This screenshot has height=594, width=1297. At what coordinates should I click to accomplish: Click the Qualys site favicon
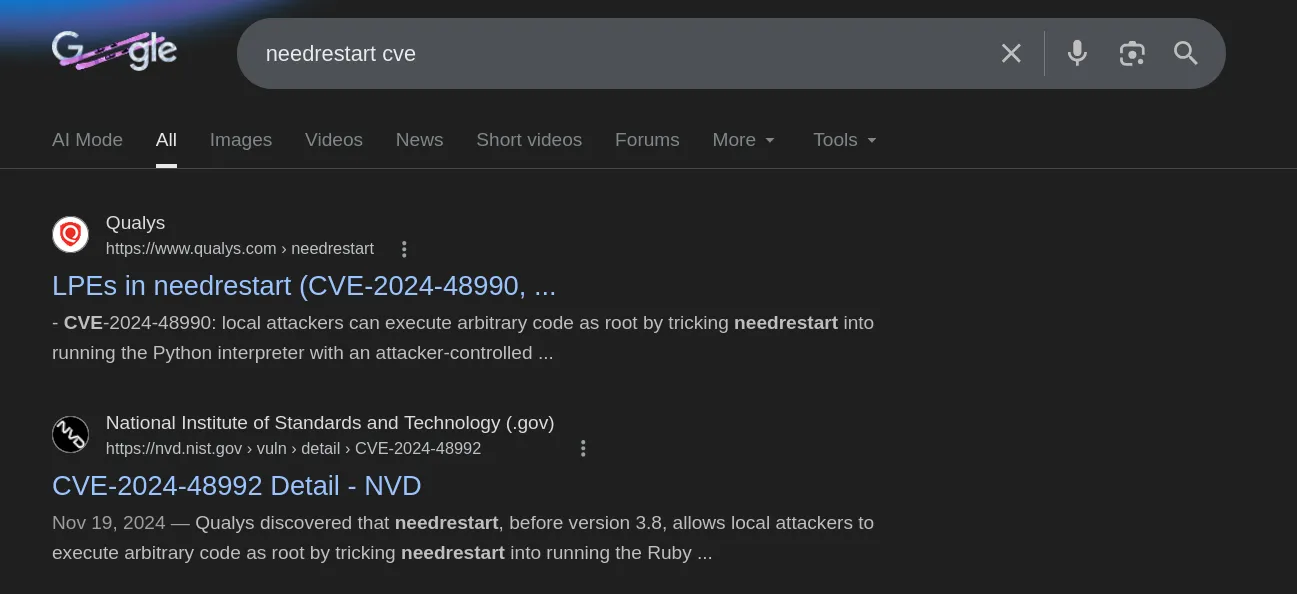[x=70, y=235]
